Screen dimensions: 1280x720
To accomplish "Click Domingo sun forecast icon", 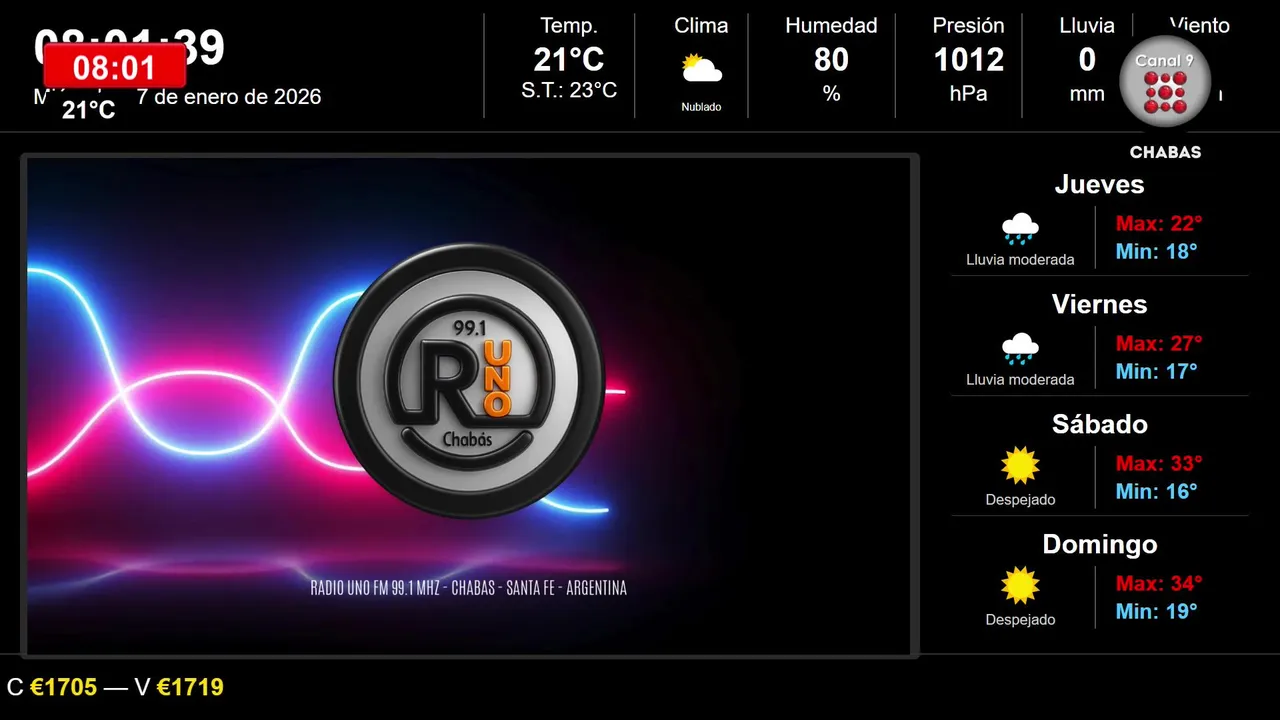I will click(x=1020, y=586).
